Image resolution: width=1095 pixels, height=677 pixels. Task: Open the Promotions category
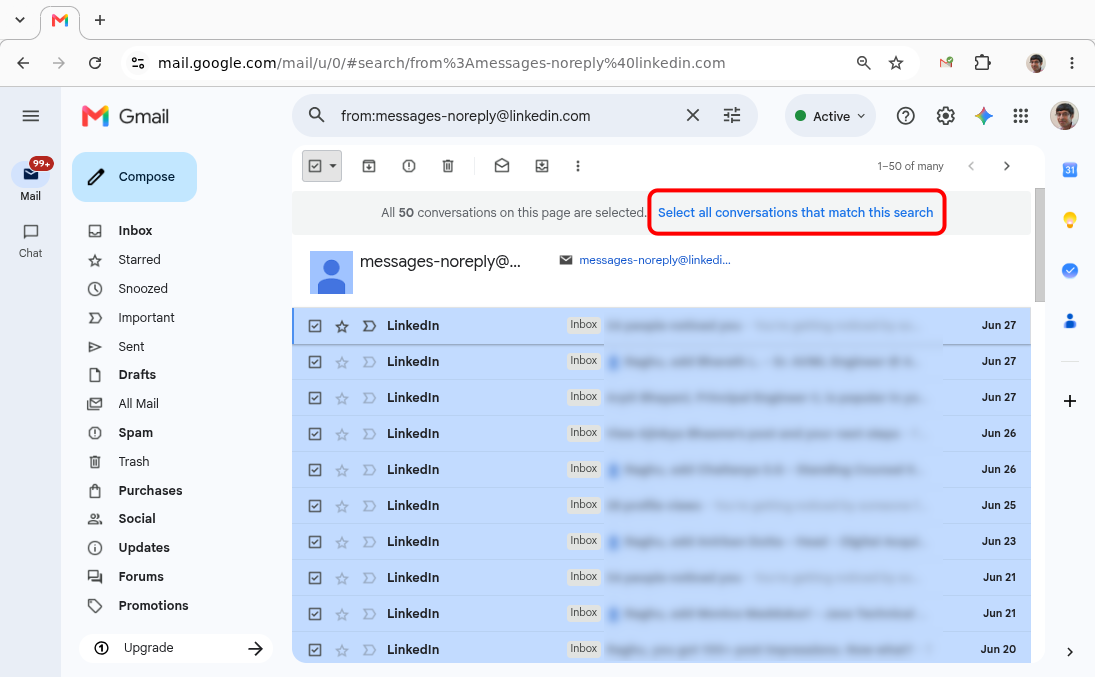click(153, 606)
